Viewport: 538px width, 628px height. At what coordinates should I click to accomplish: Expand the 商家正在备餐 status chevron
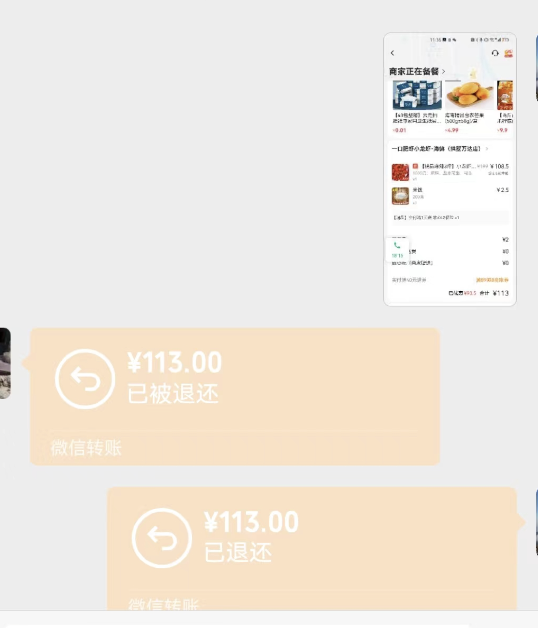[x=443, y=72]
